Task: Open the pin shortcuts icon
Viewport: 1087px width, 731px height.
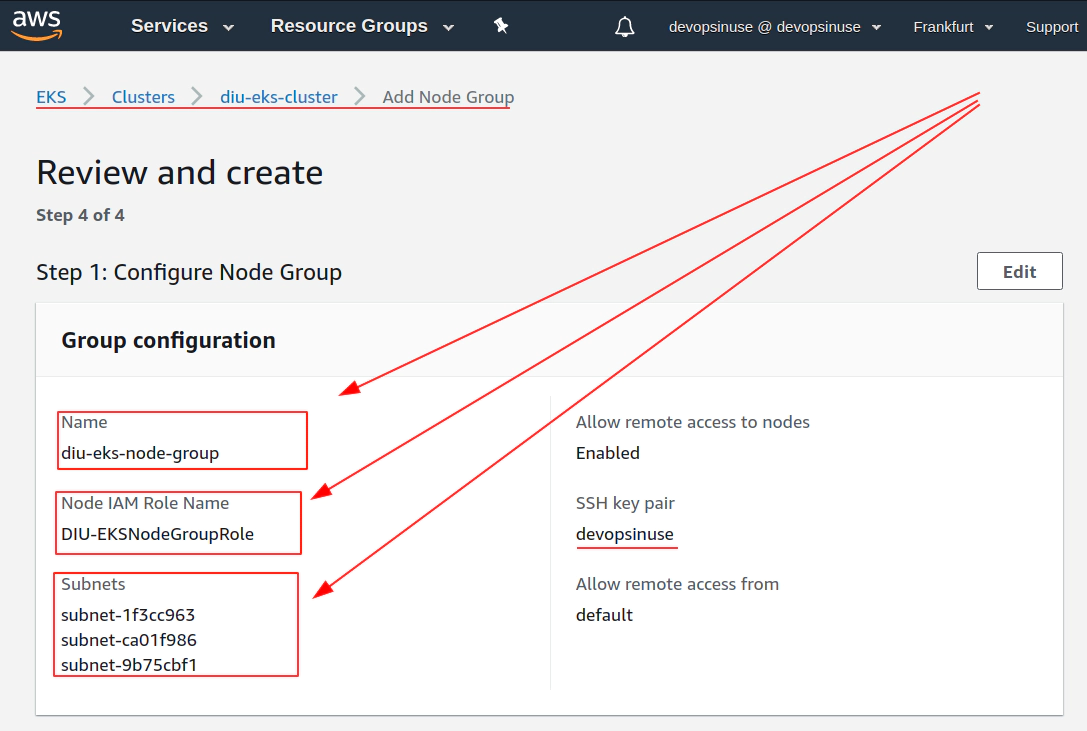Action: (x=501, y=26)
